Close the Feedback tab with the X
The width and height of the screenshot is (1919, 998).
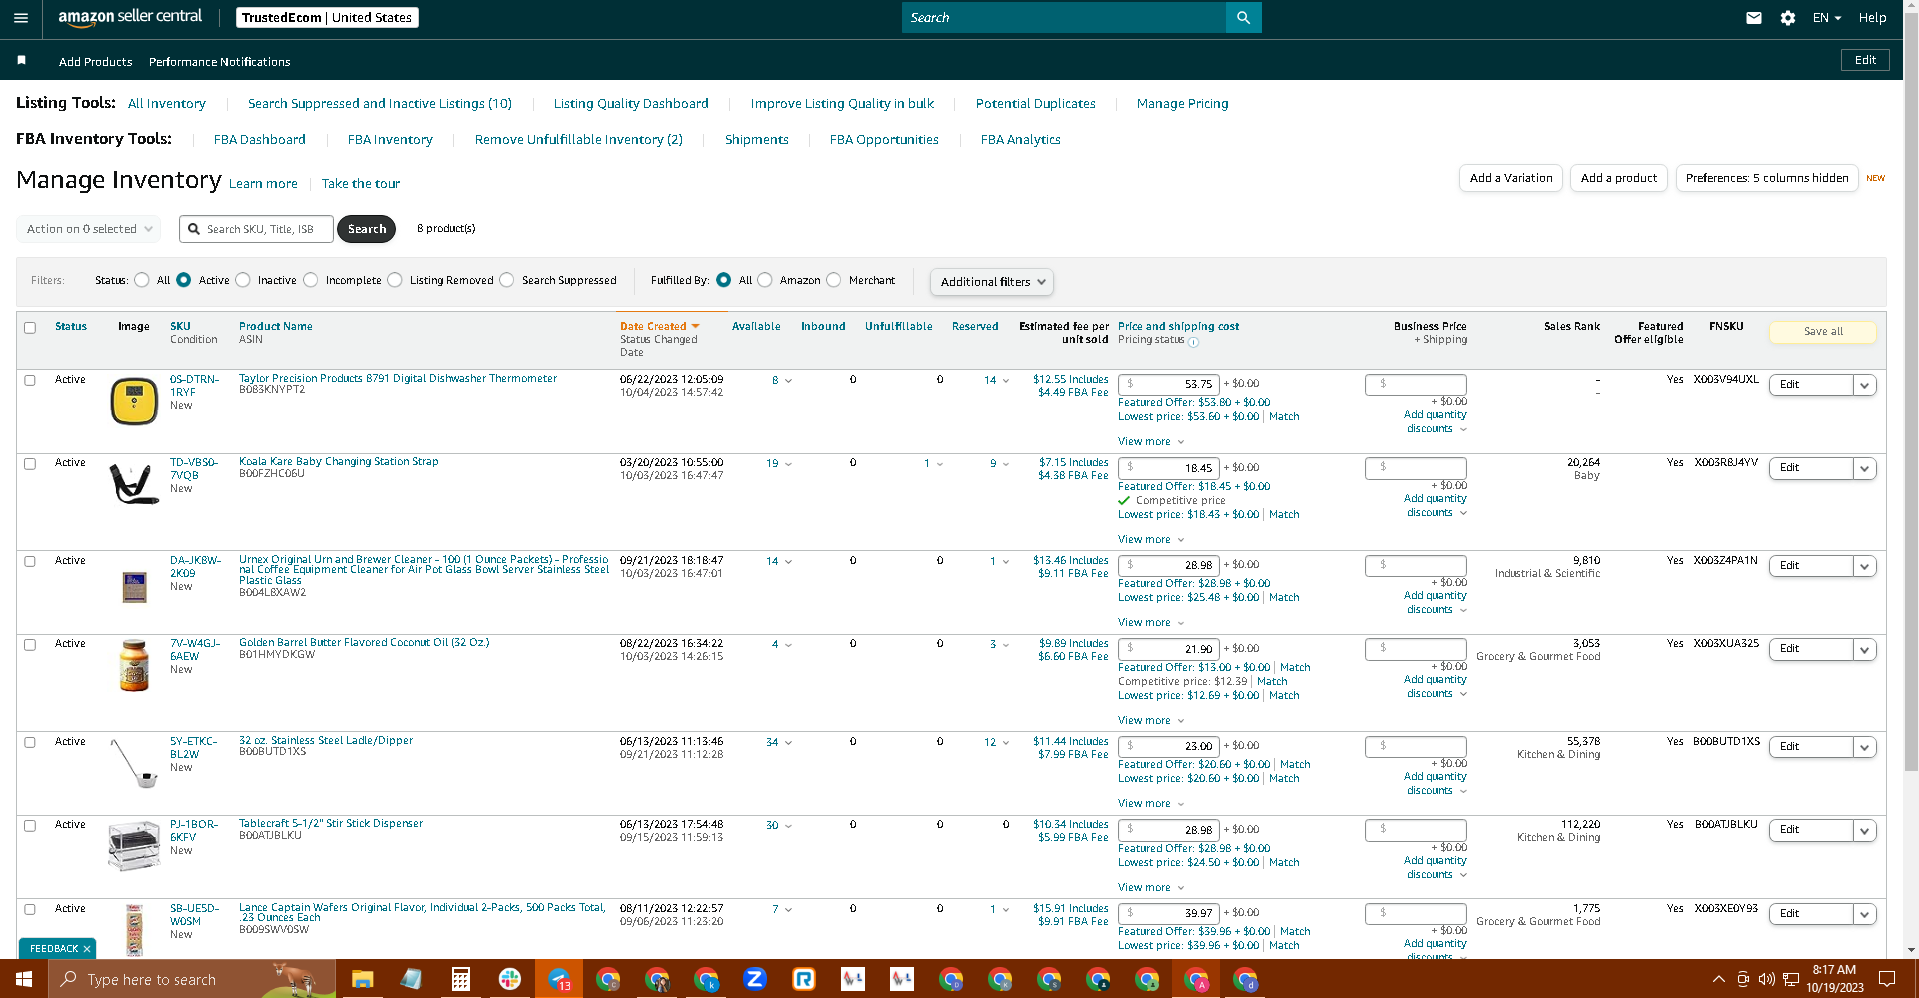tap(87, 948)
